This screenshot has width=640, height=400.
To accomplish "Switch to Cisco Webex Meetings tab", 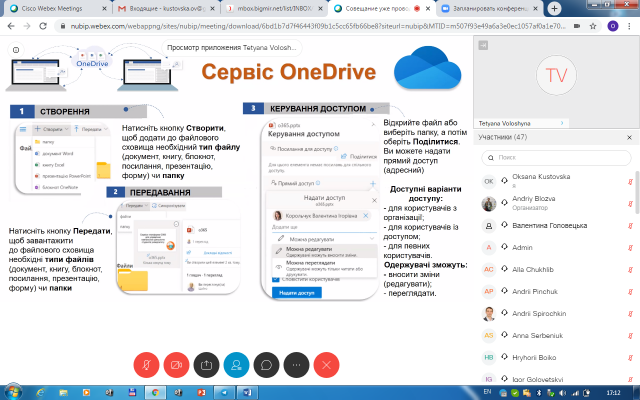I will 52,8.
